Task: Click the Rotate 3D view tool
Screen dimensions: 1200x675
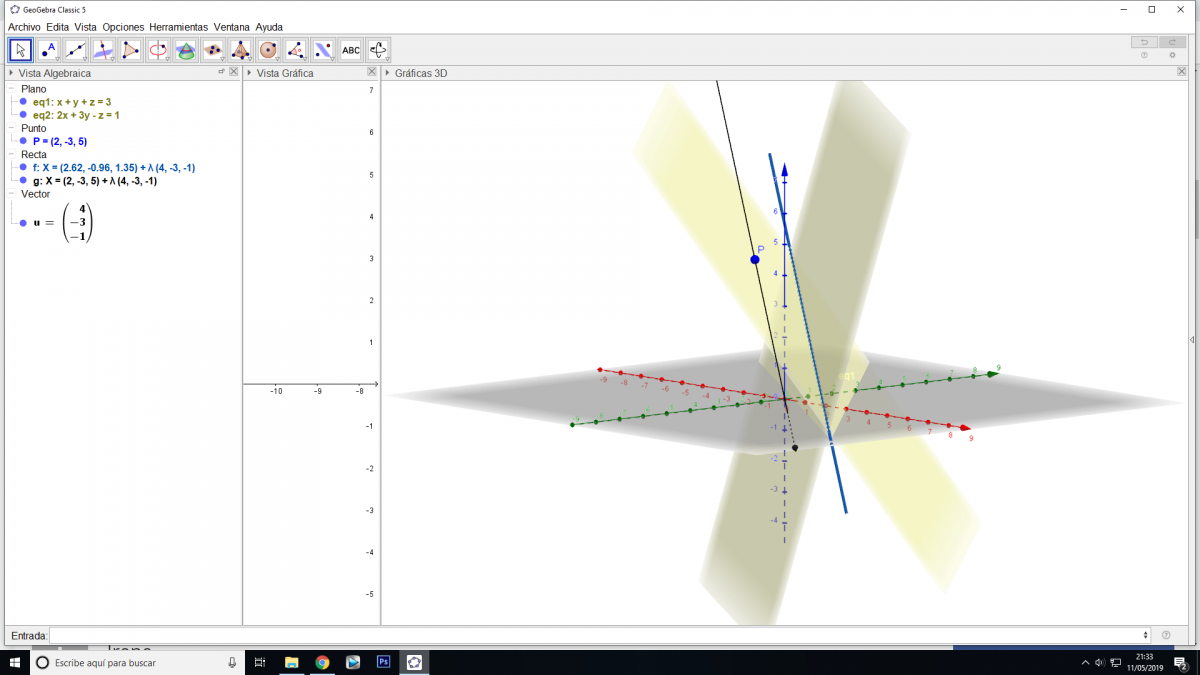Action: pos(378,50)
